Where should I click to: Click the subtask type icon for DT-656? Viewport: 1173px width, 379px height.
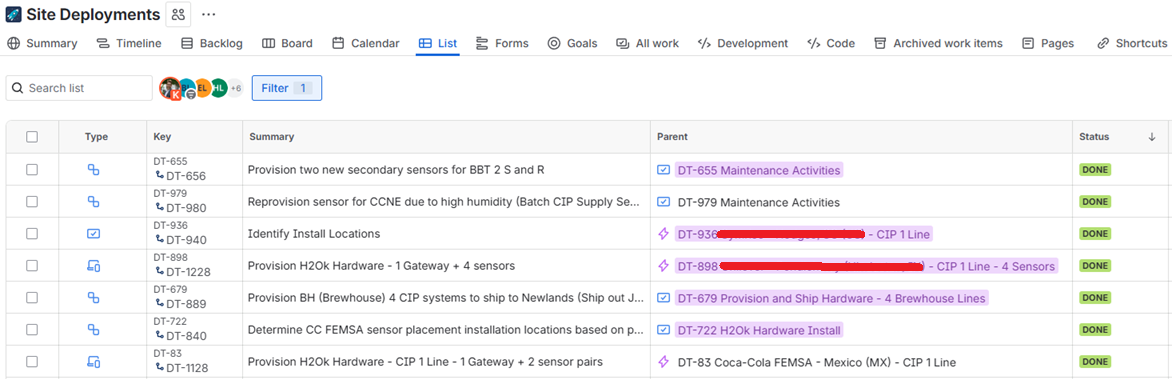[94, 170]
